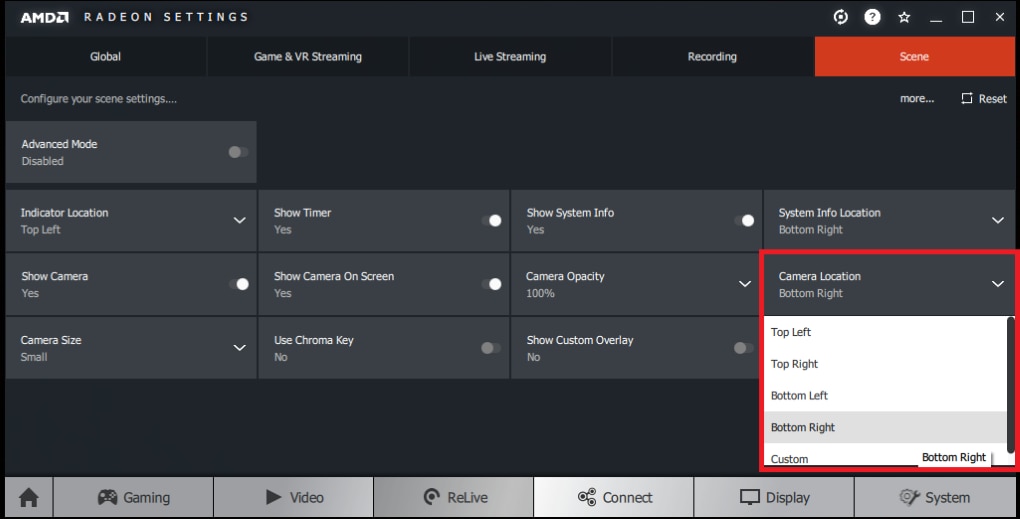Choose Top Right camera location

click(x=885, y=364)
